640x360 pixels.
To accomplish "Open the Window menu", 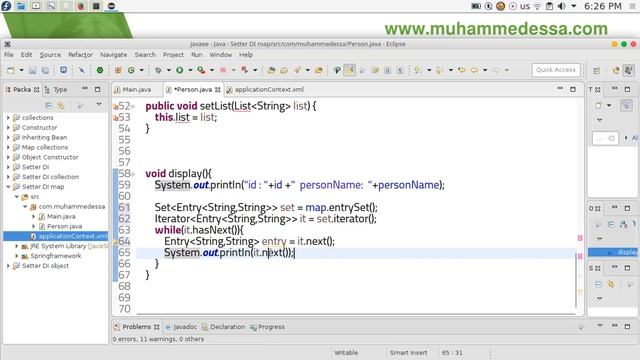I will tap(220, 55).
